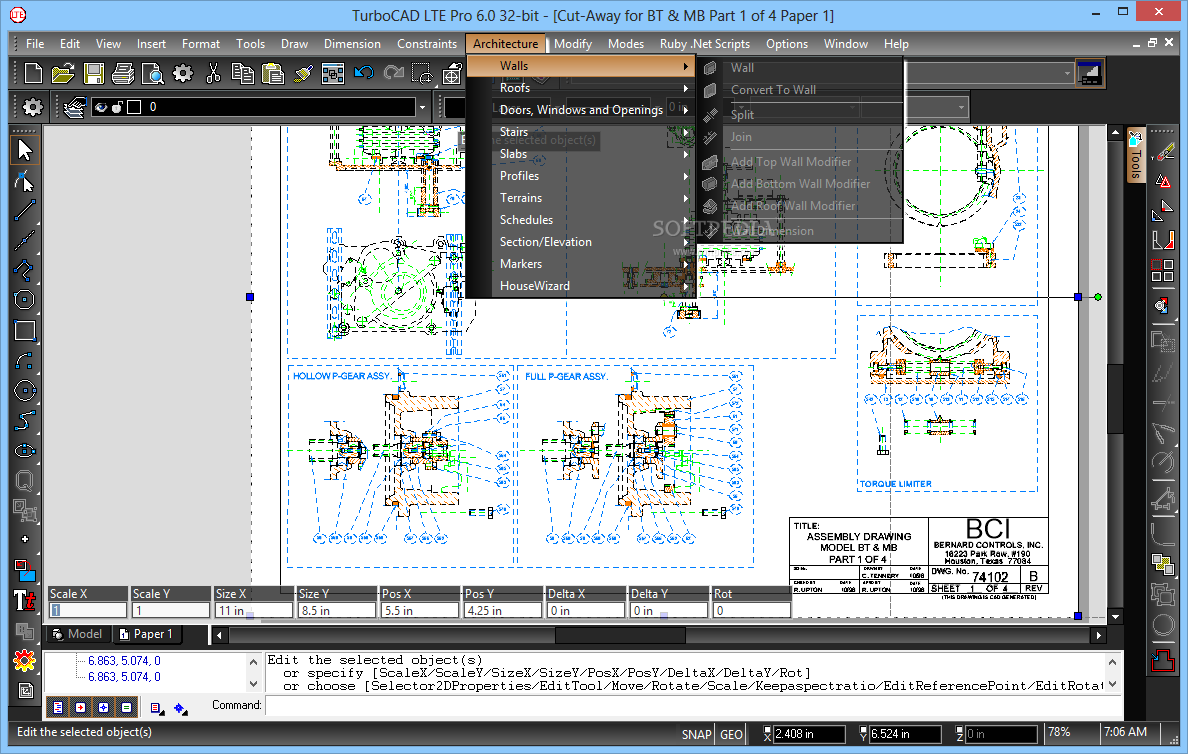Toggle SNAP mode in status bar
This screenshot has height=754, width=1188.
(x=696, y=734)
